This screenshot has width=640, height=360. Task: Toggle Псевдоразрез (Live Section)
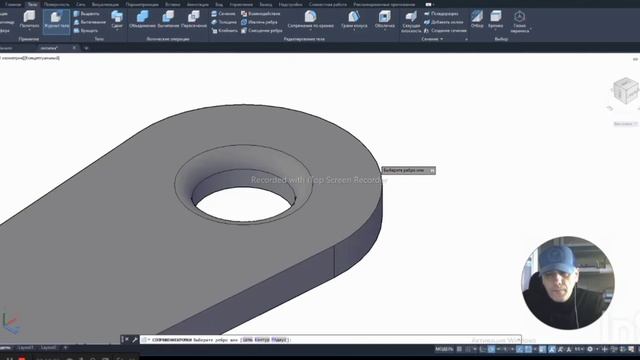441,13
